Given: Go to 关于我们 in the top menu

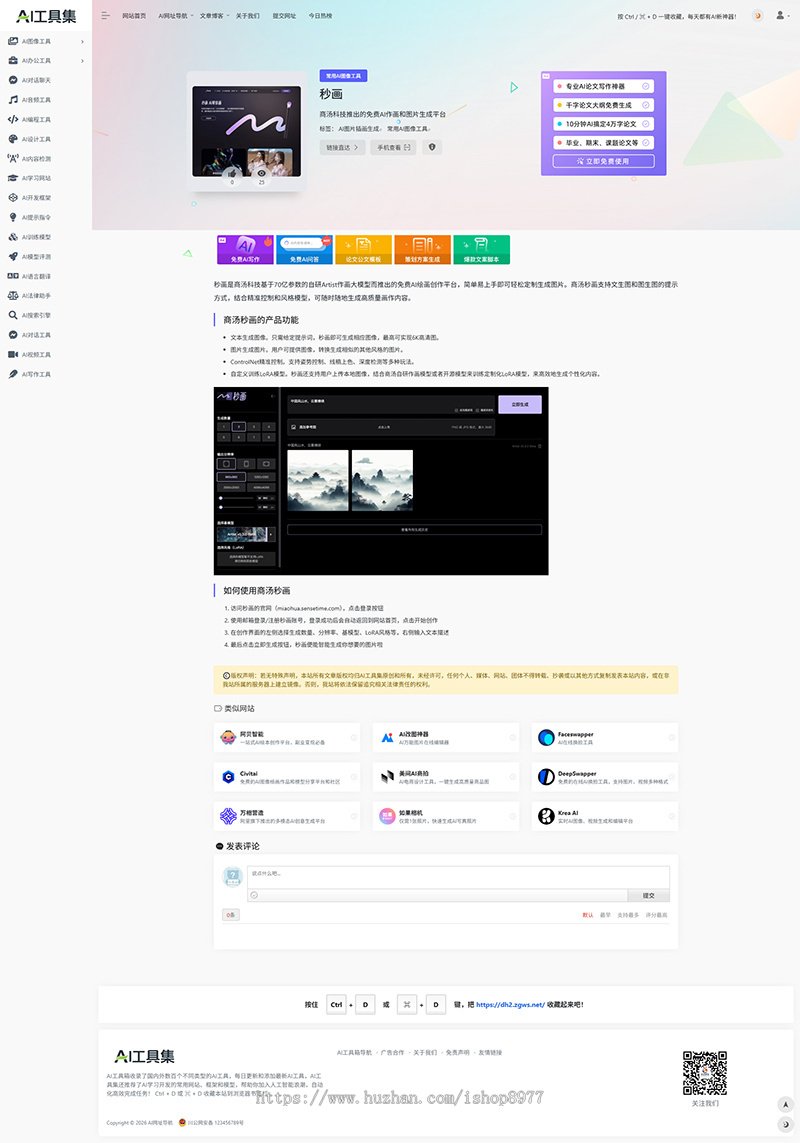Looking at the screenshot, I should [247, 15].
